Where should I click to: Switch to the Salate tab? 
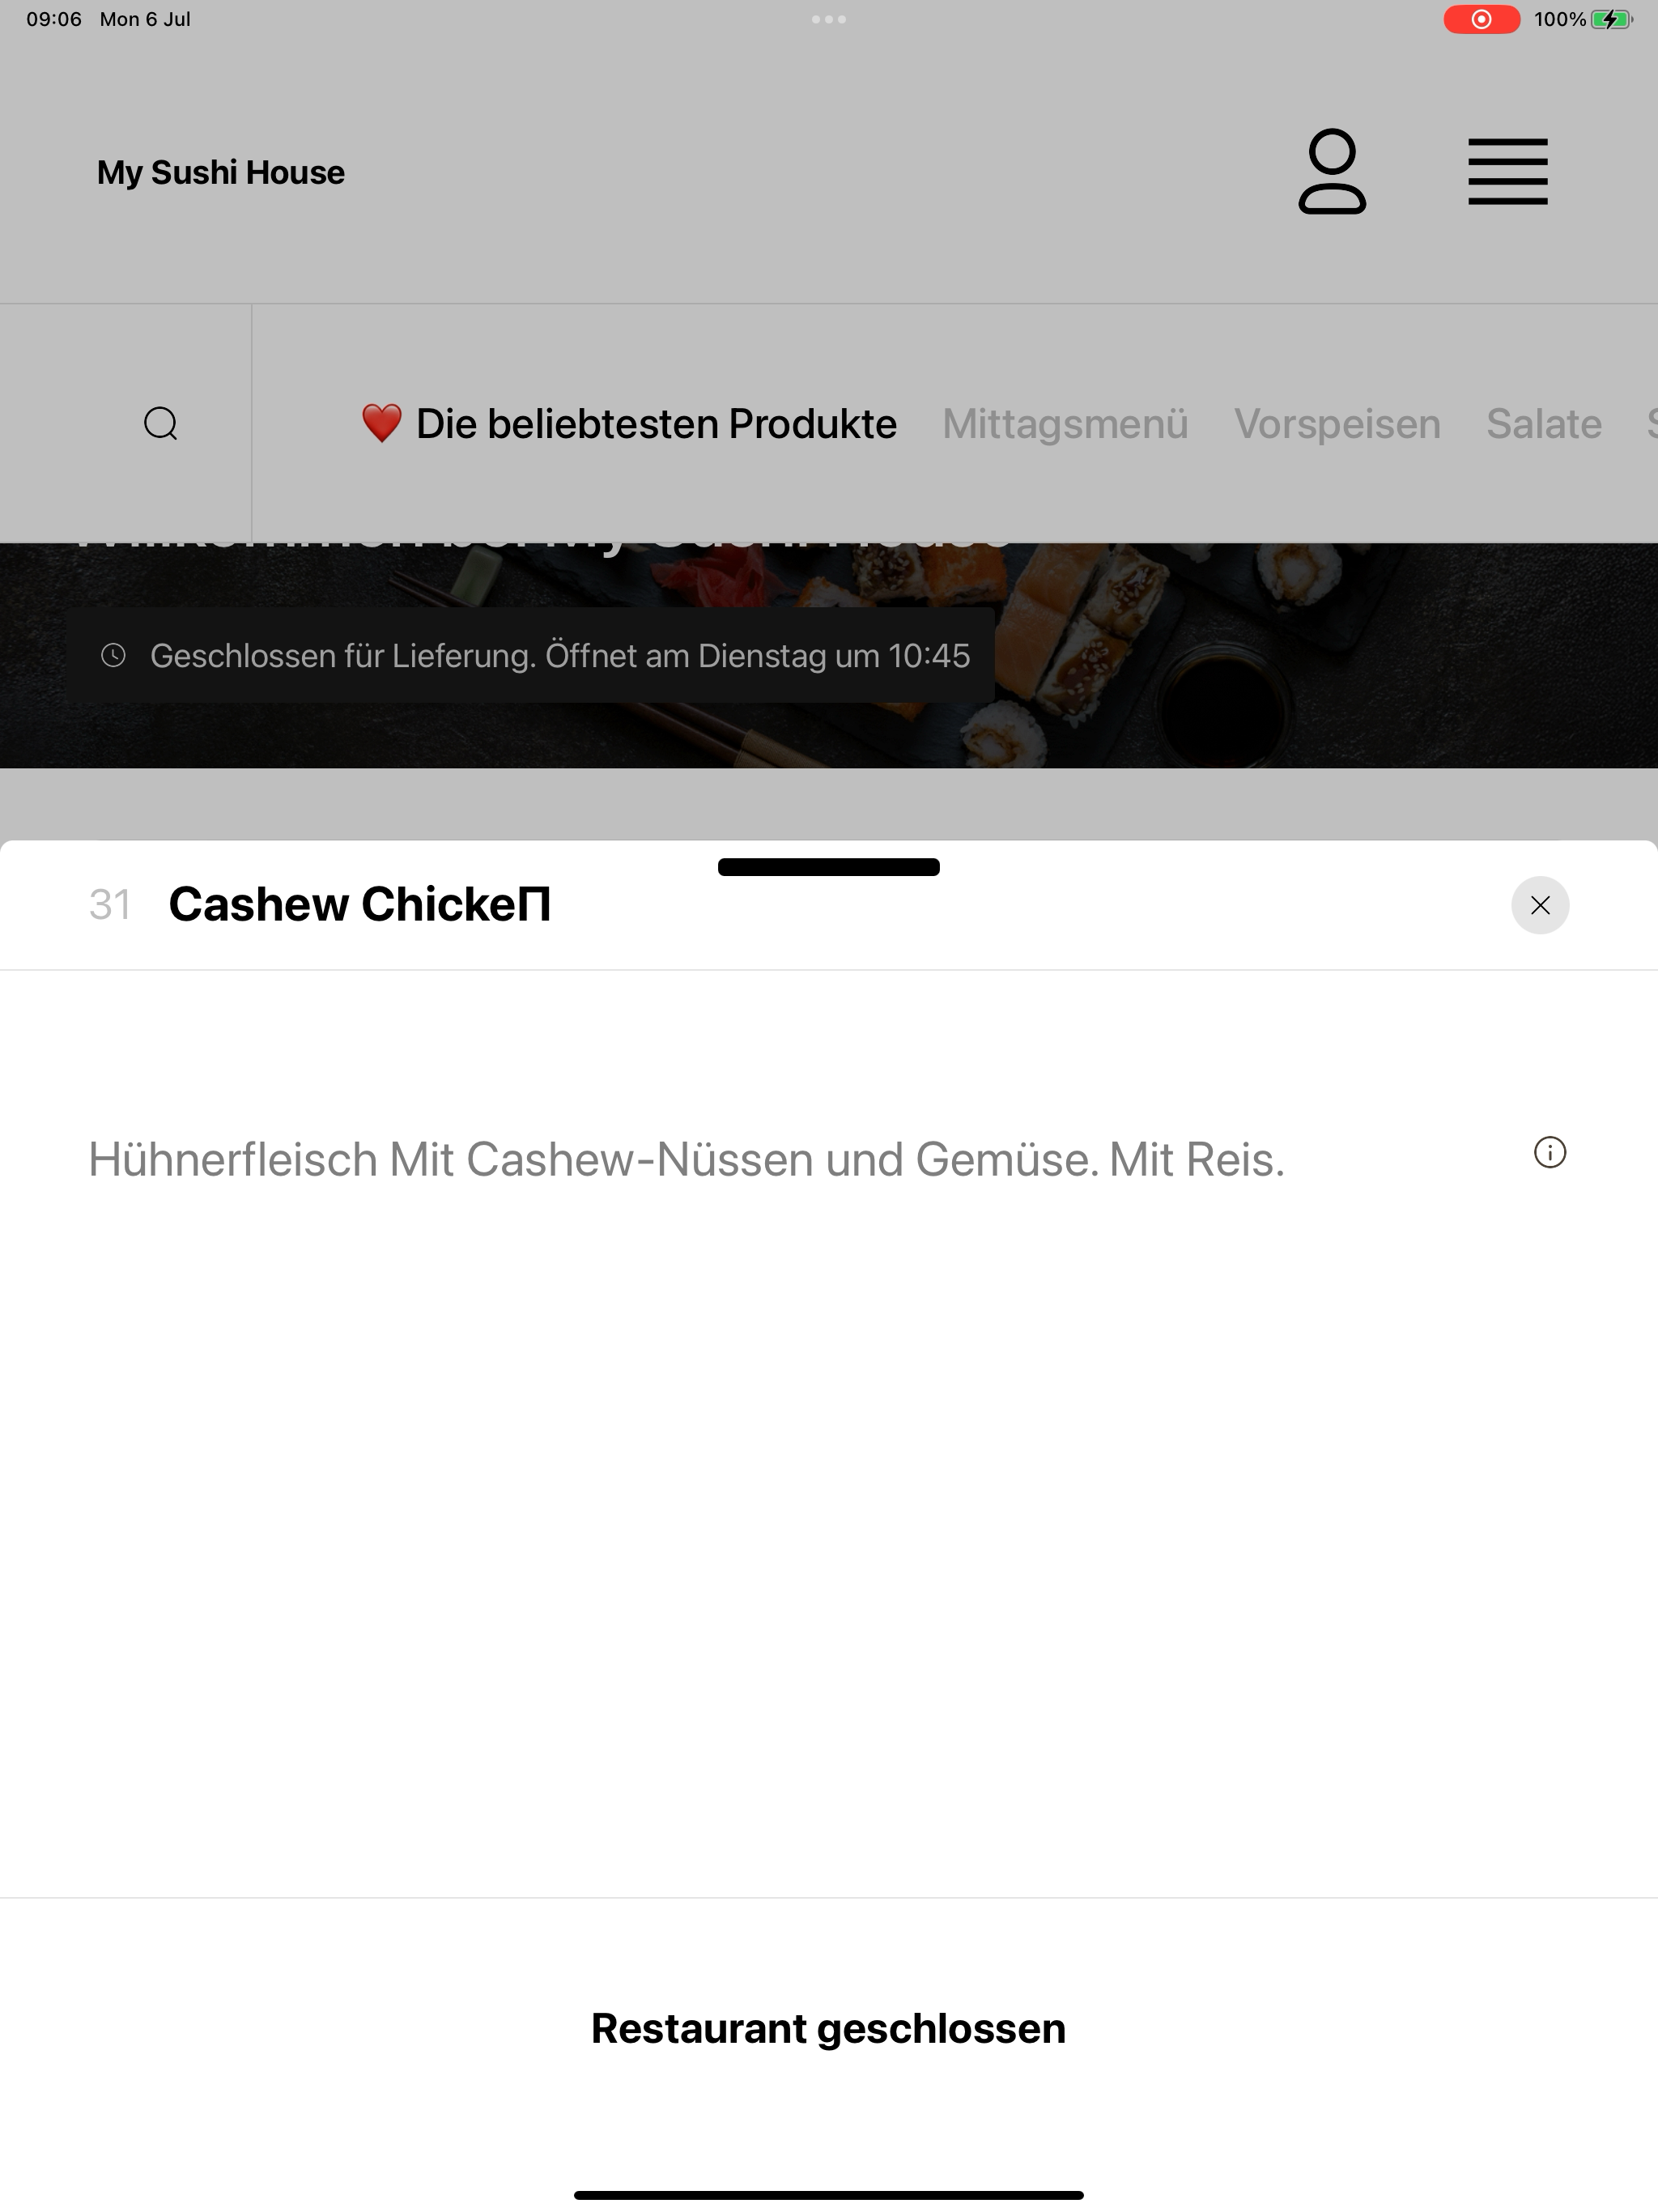tap(1544, 424)
